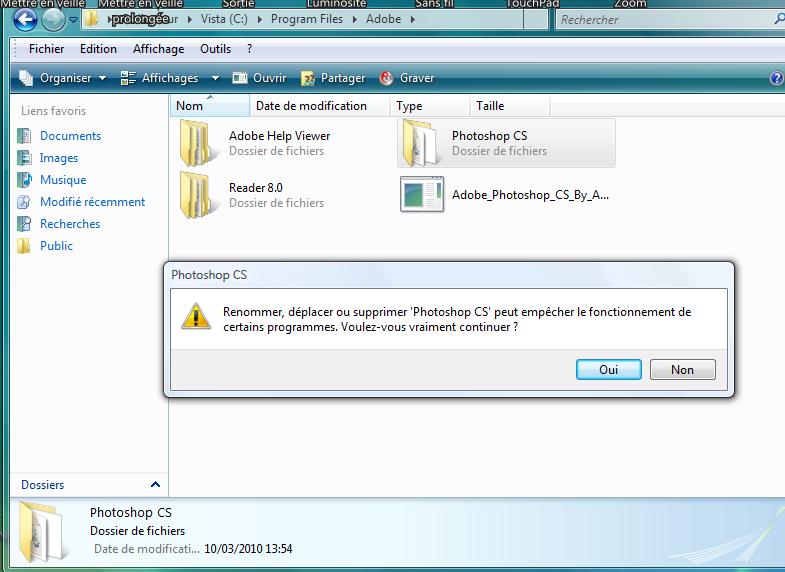
Task: Click the blue Back navigation arrow
Action: coord(25,20)
